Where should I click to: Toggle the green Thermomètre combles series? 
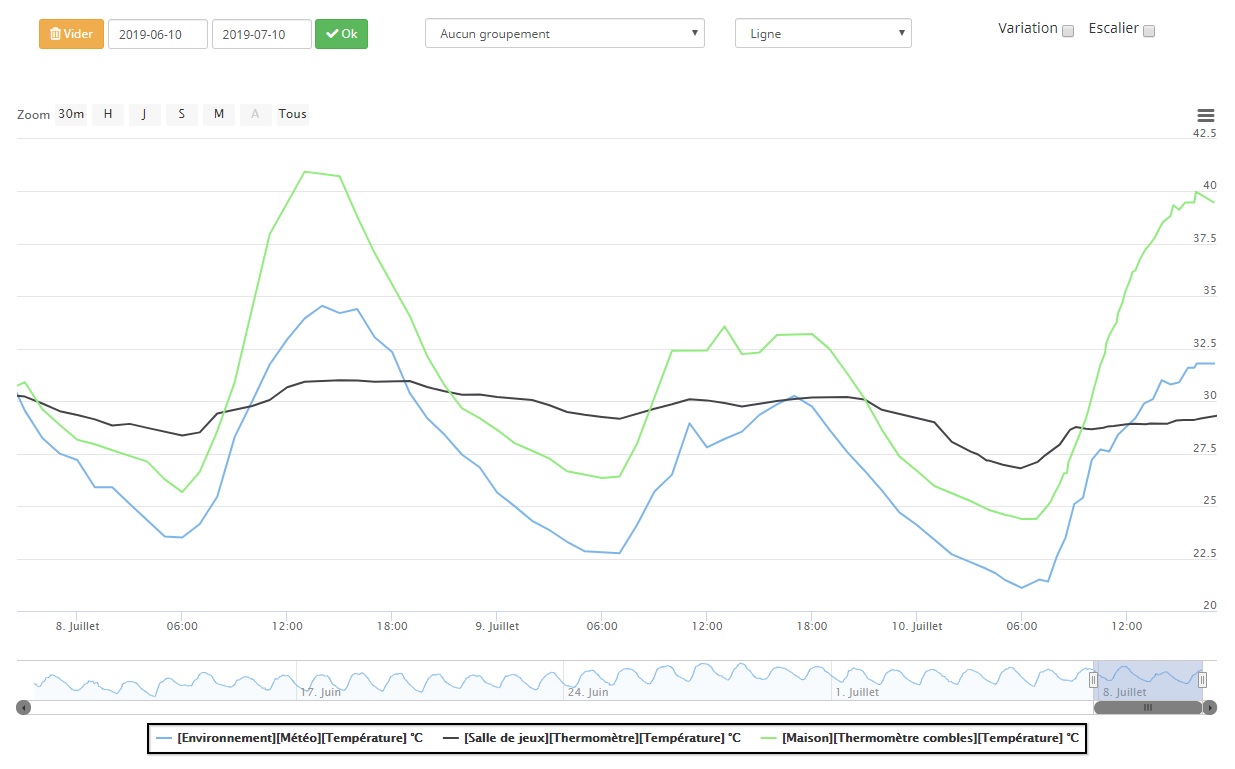coord(920,738)
